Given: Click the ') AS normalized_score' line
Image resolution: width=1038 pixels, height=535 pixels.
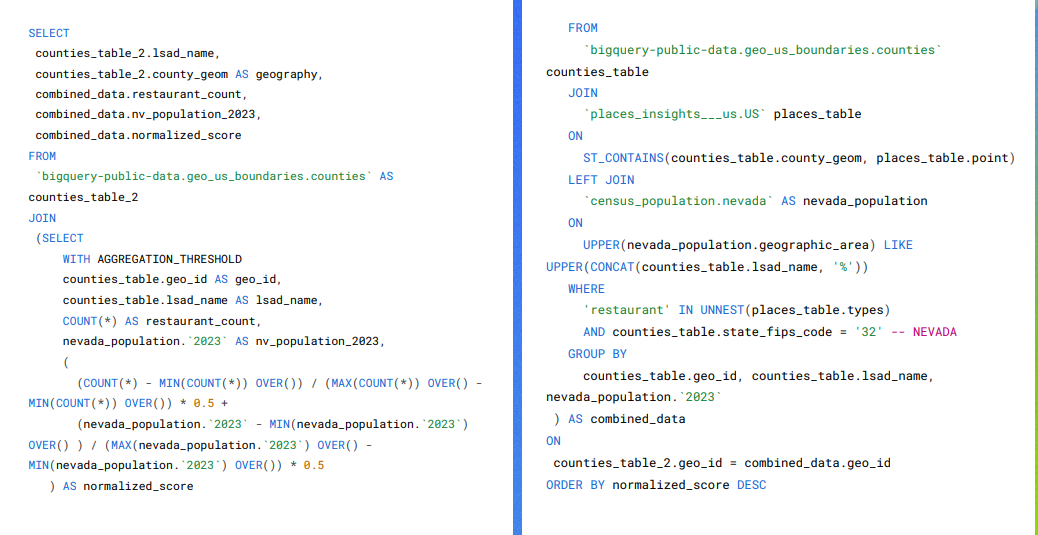Looking at the screenshot, I should [x=121, y=486].
